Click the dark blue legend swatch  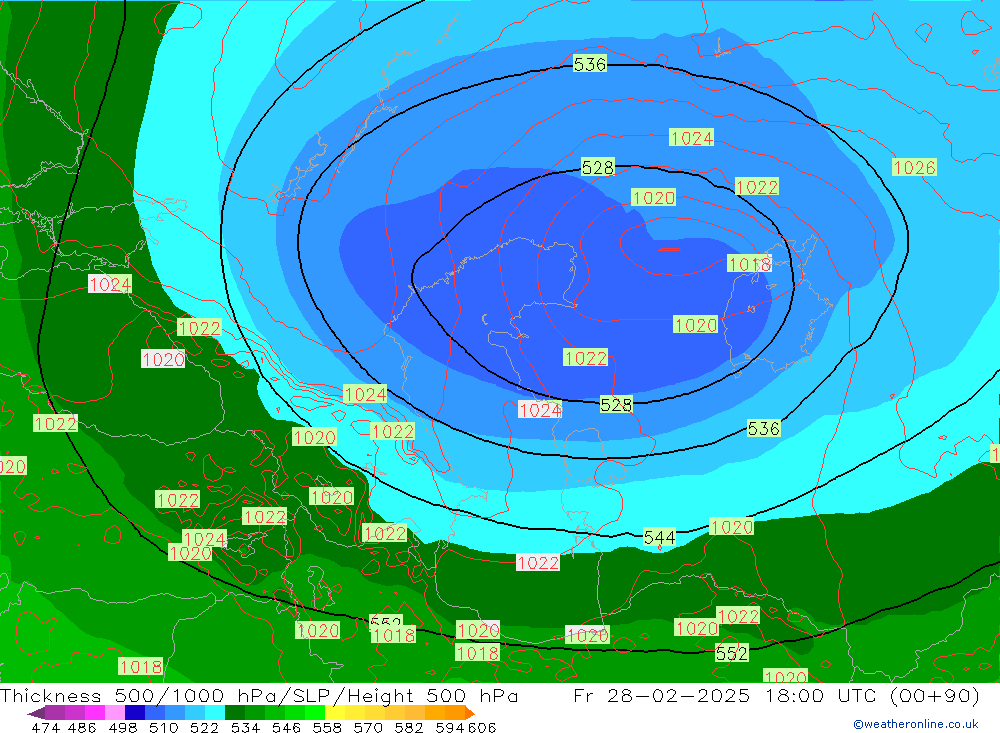[x=135, y=712]
